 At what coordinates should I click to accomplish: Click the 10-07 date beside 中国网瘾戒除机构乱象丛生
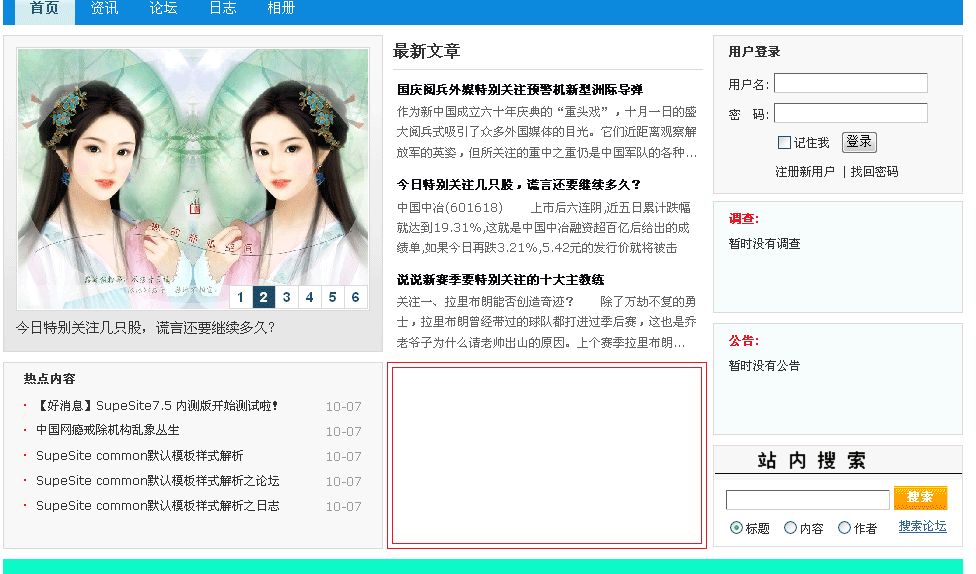tap(344, 431)
